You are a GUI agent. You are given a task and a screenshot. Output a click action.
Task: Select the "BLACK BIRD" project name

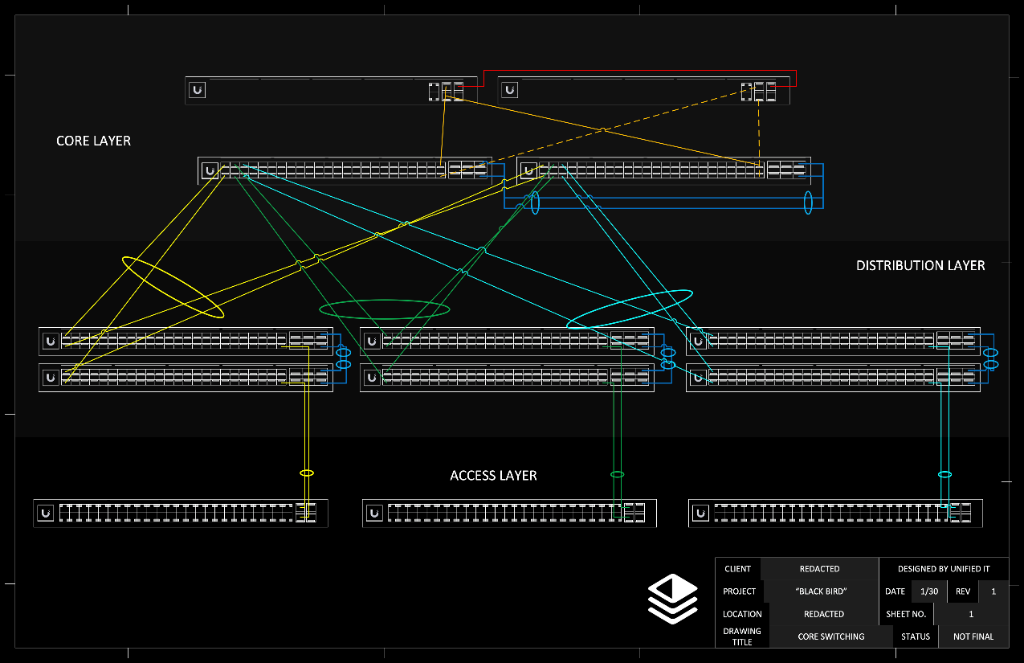(821, 591)
